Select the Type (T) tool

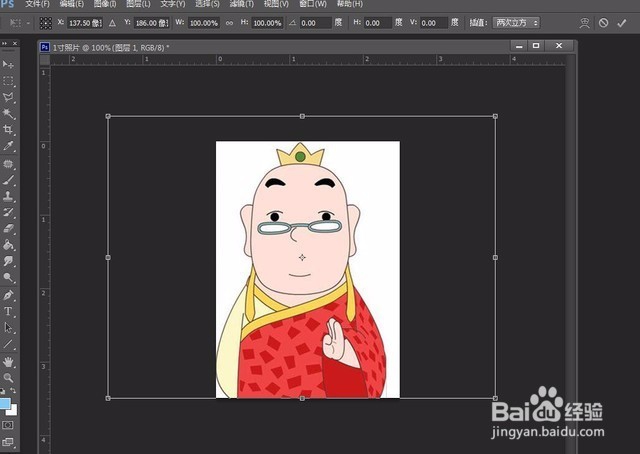[8, 312]
